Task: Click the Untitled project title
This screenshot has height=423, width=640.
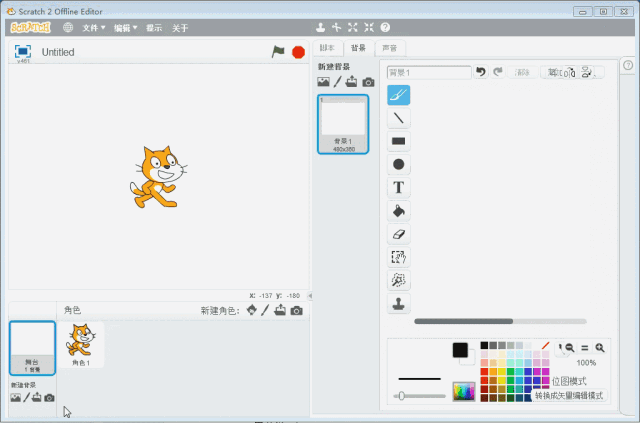Action: click(58, 52)
